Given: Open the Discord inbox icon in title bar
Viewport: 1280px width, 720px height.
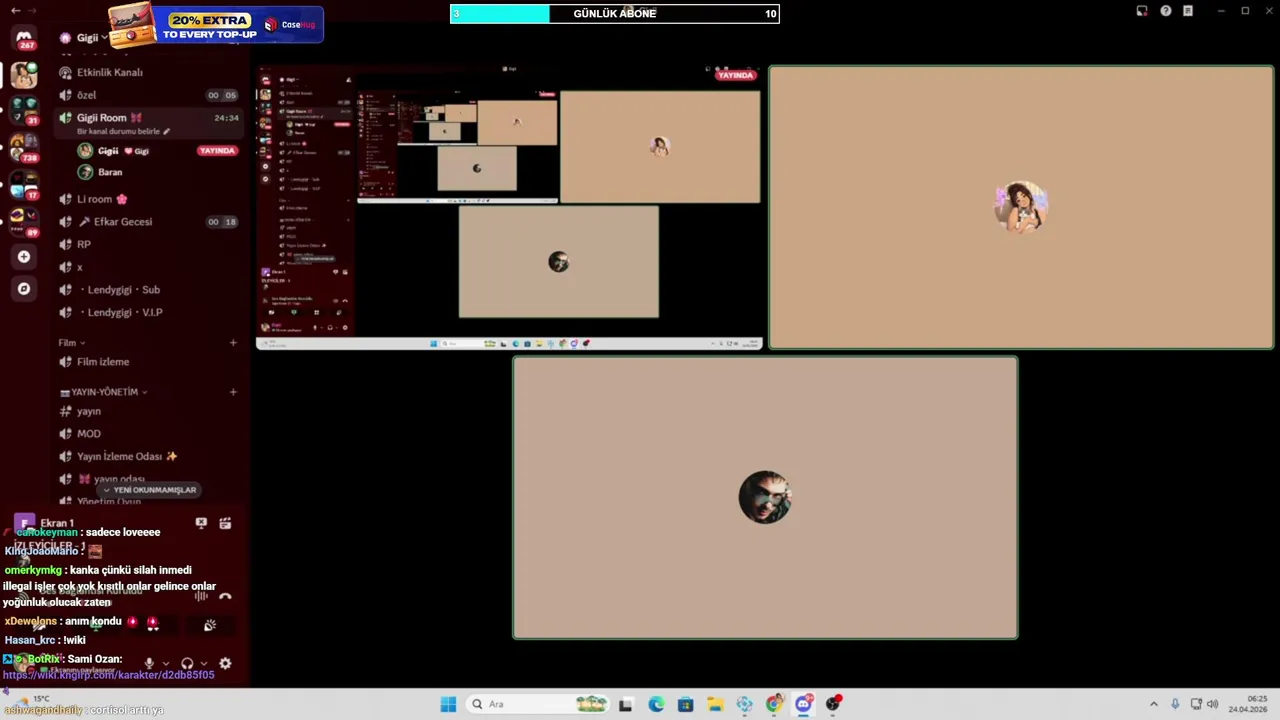Looking at the screenshot, I should point(1142,11).
